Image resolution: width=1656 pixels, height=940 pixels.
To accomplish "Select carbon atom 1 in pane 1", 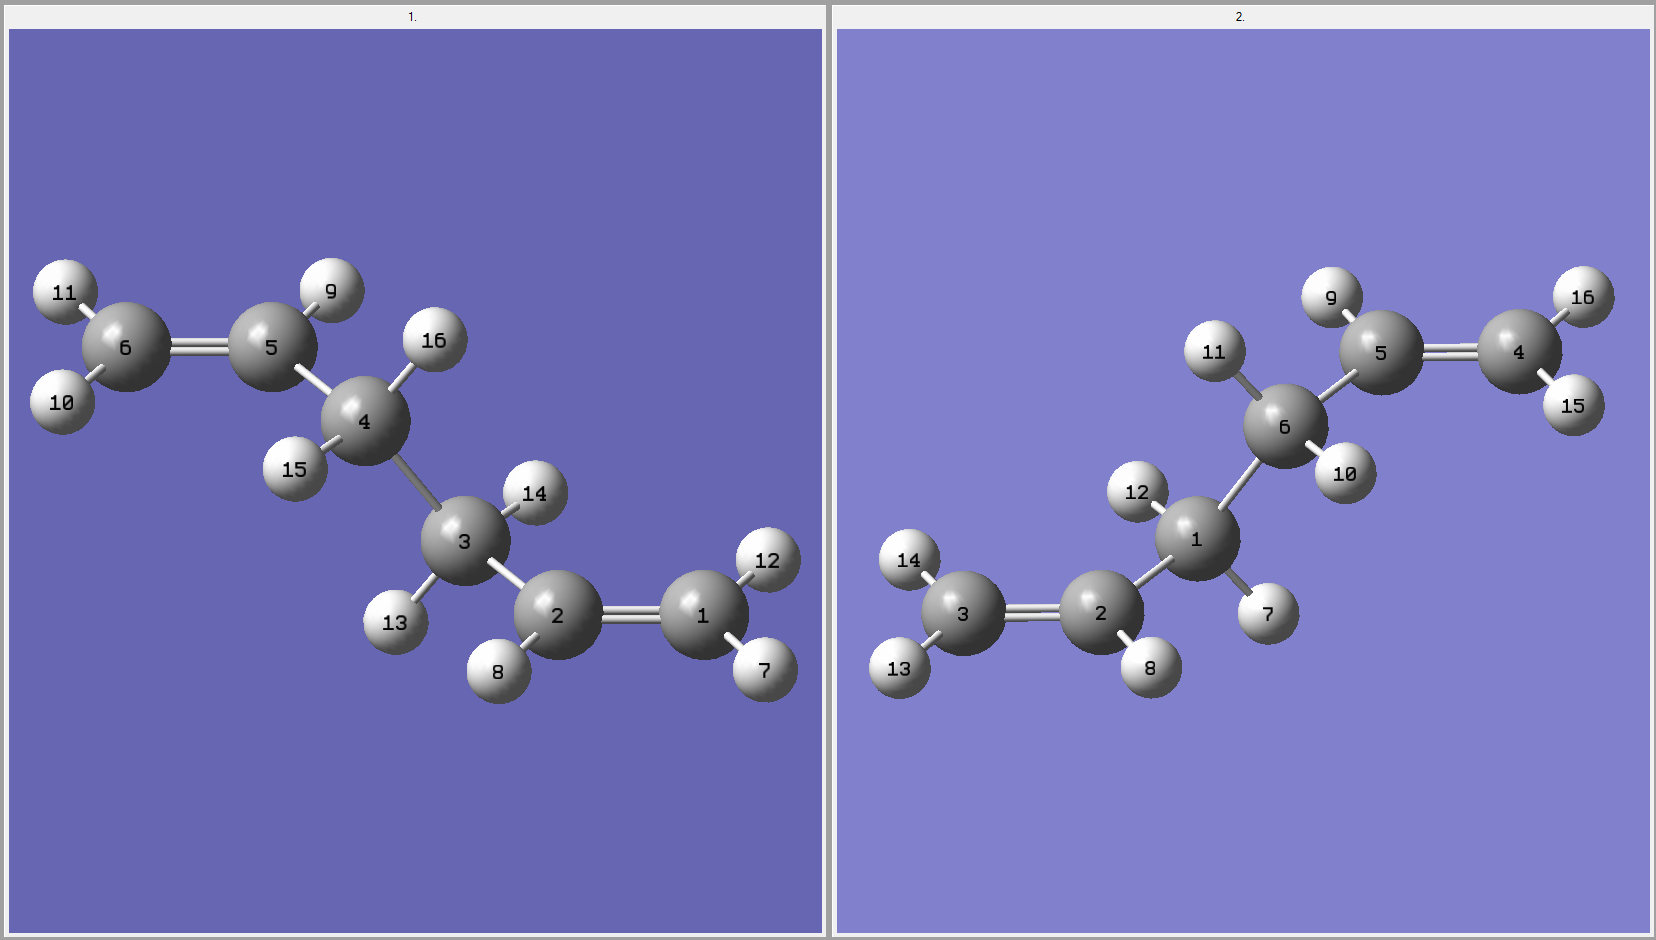I will (704, 615).
